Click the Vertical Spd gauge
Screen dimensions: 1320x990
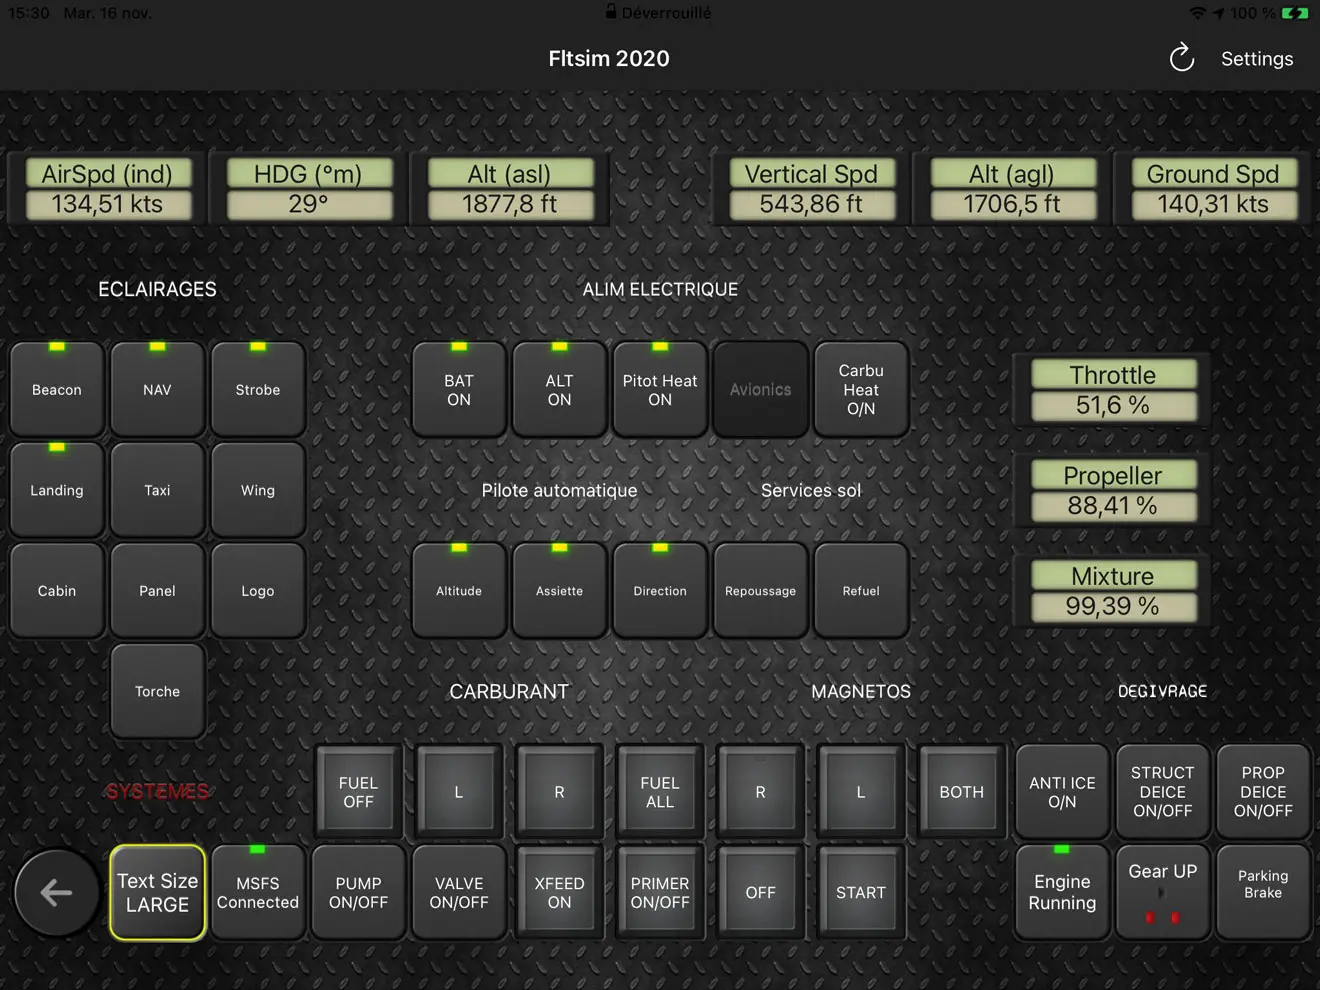(x=811, y=189)
